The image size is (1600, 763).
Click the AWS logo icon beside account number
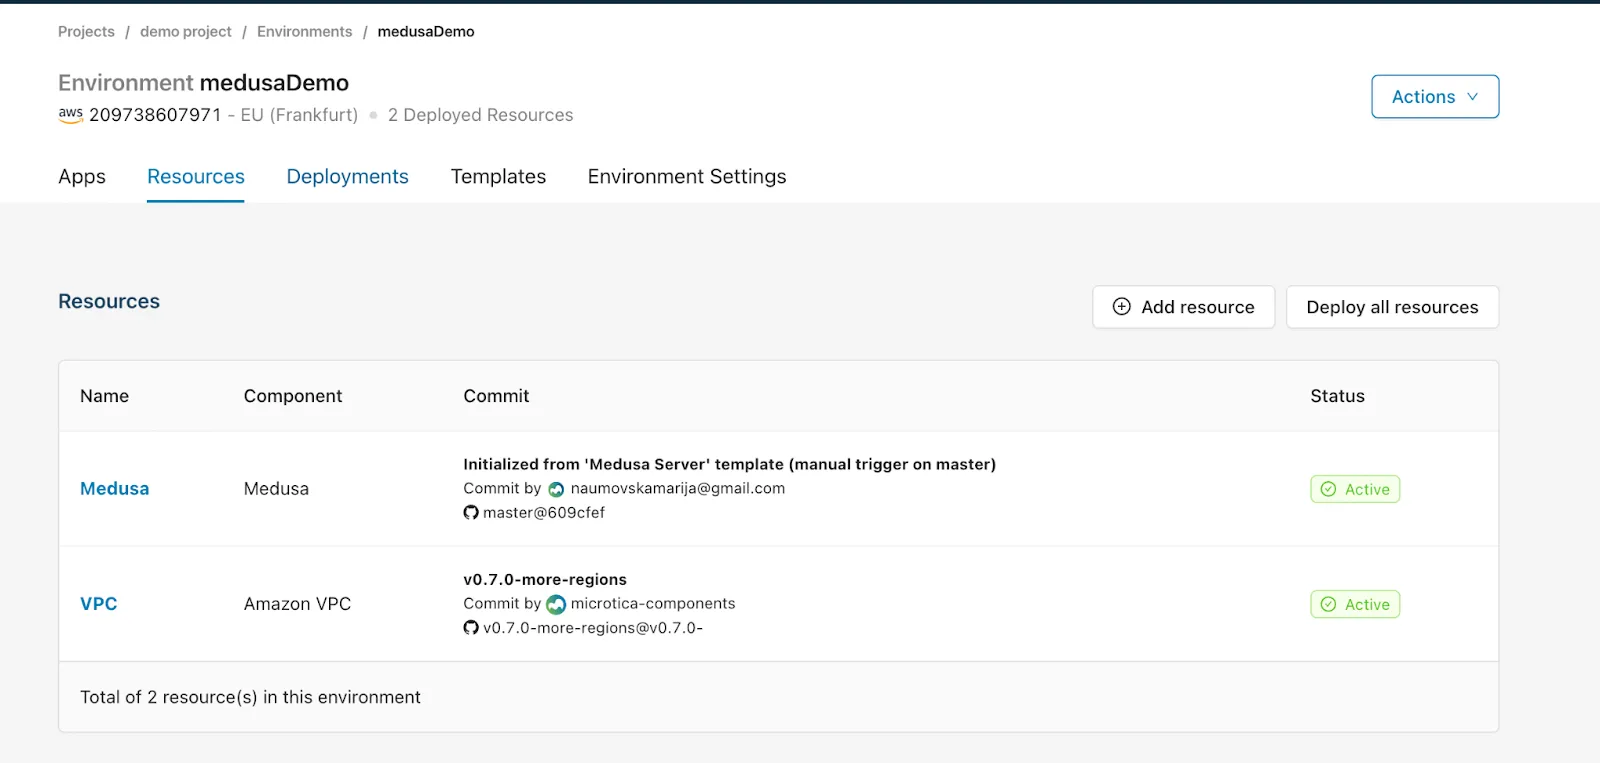click(70, 115)
